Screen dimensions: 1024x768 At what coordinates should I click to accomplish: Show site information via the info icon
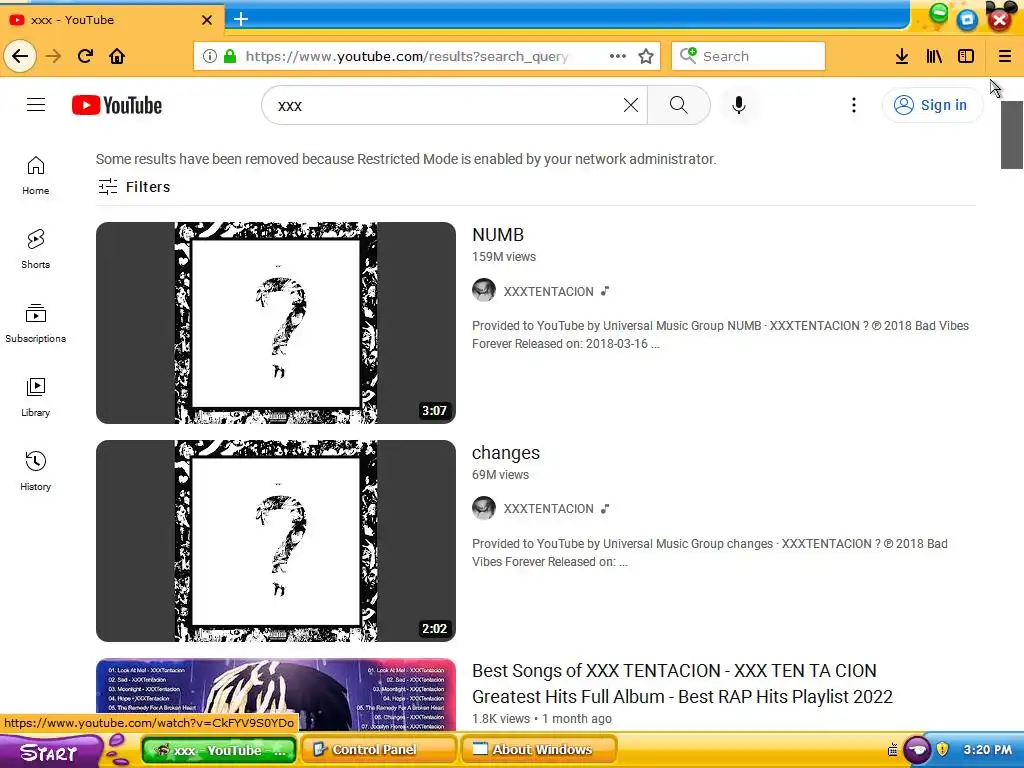coord(210,56)
